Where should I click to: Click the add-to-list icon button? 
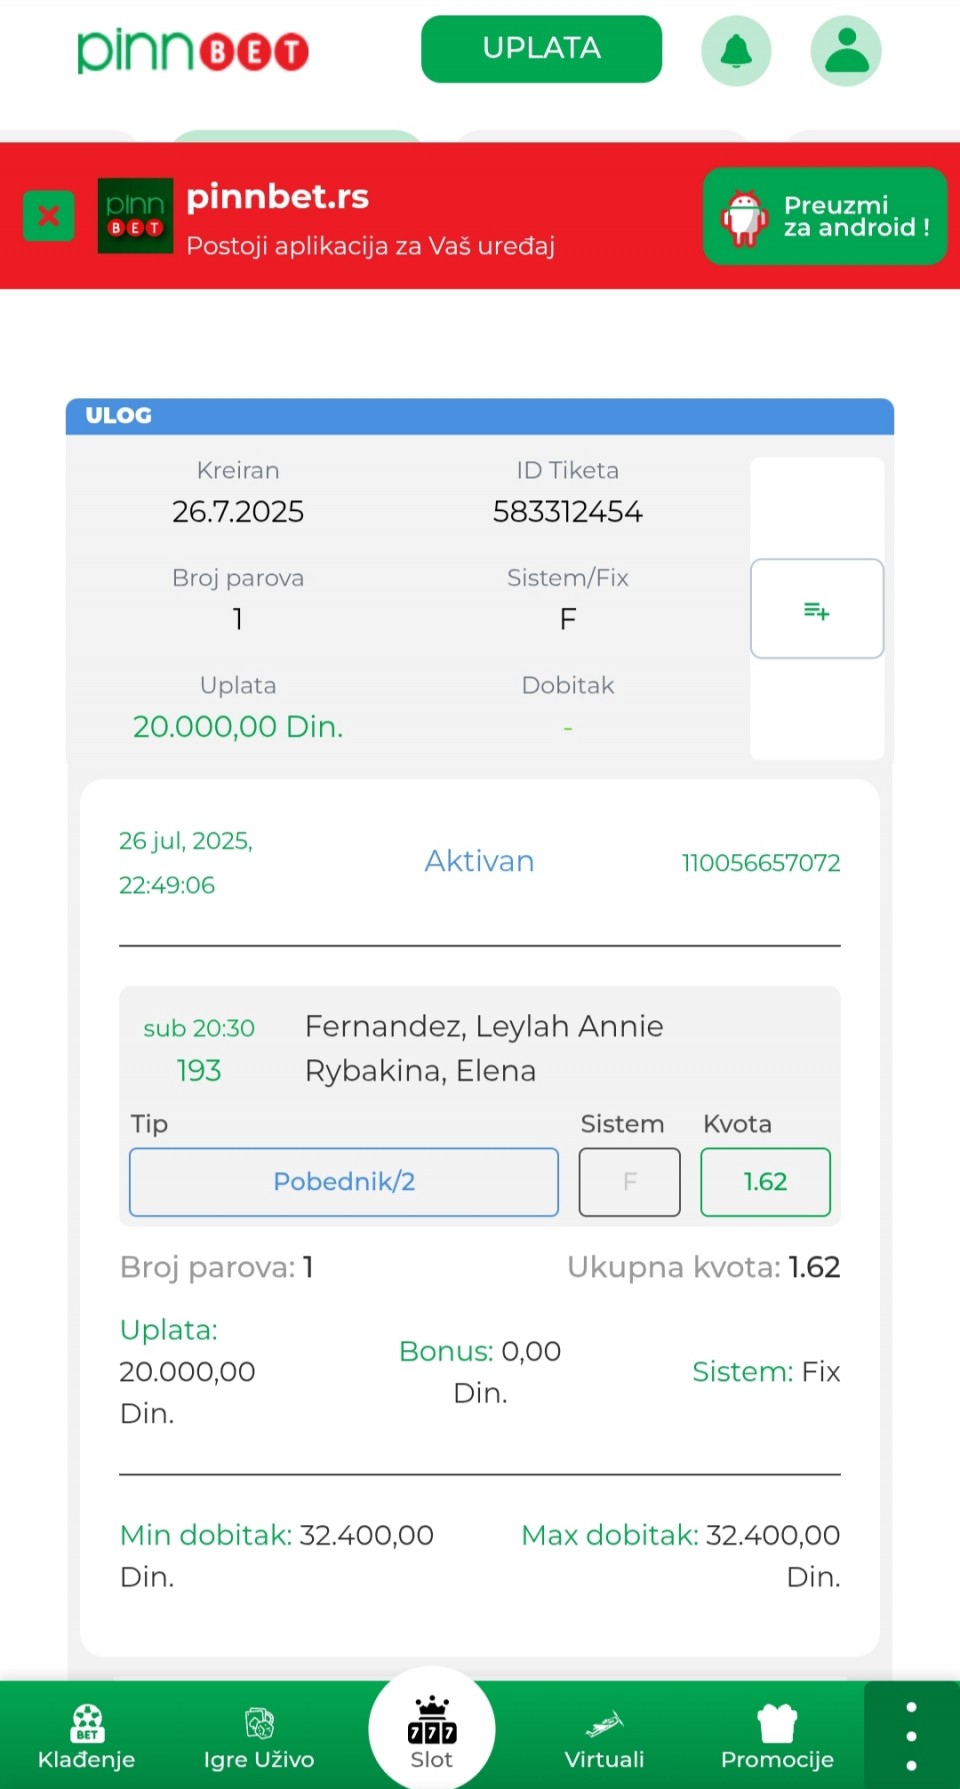tap(816, 609)
